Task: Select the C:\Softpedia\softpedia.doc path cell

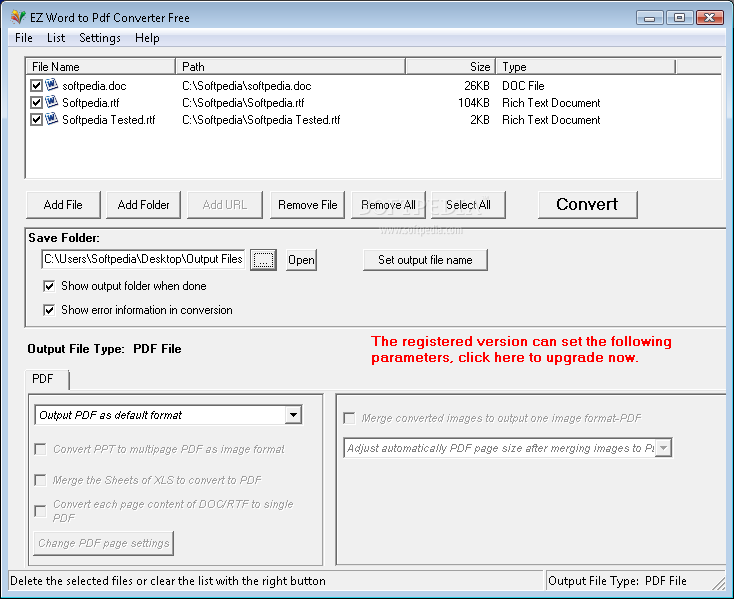Action: pyautogui.click(x=247, y=86)
